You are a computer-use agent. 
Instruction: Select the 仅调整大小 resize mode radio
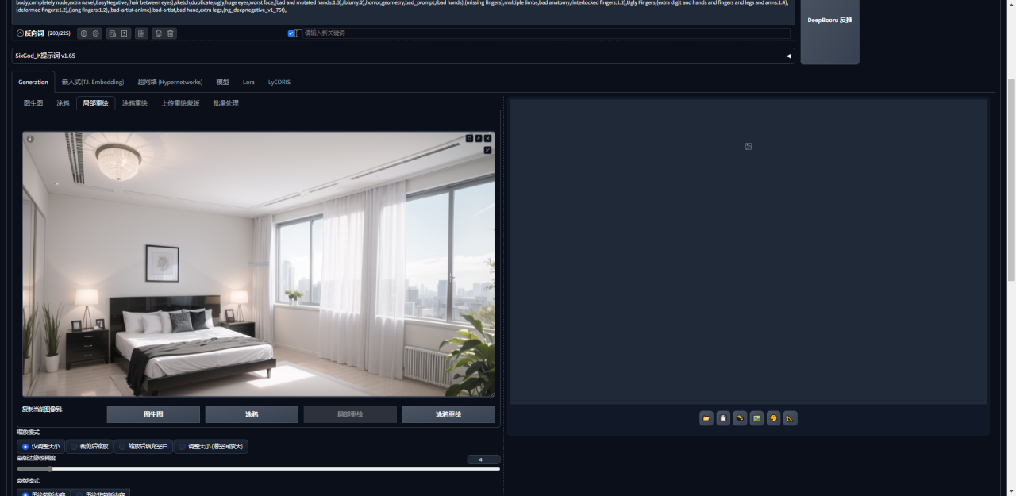[x=25, y=447]
